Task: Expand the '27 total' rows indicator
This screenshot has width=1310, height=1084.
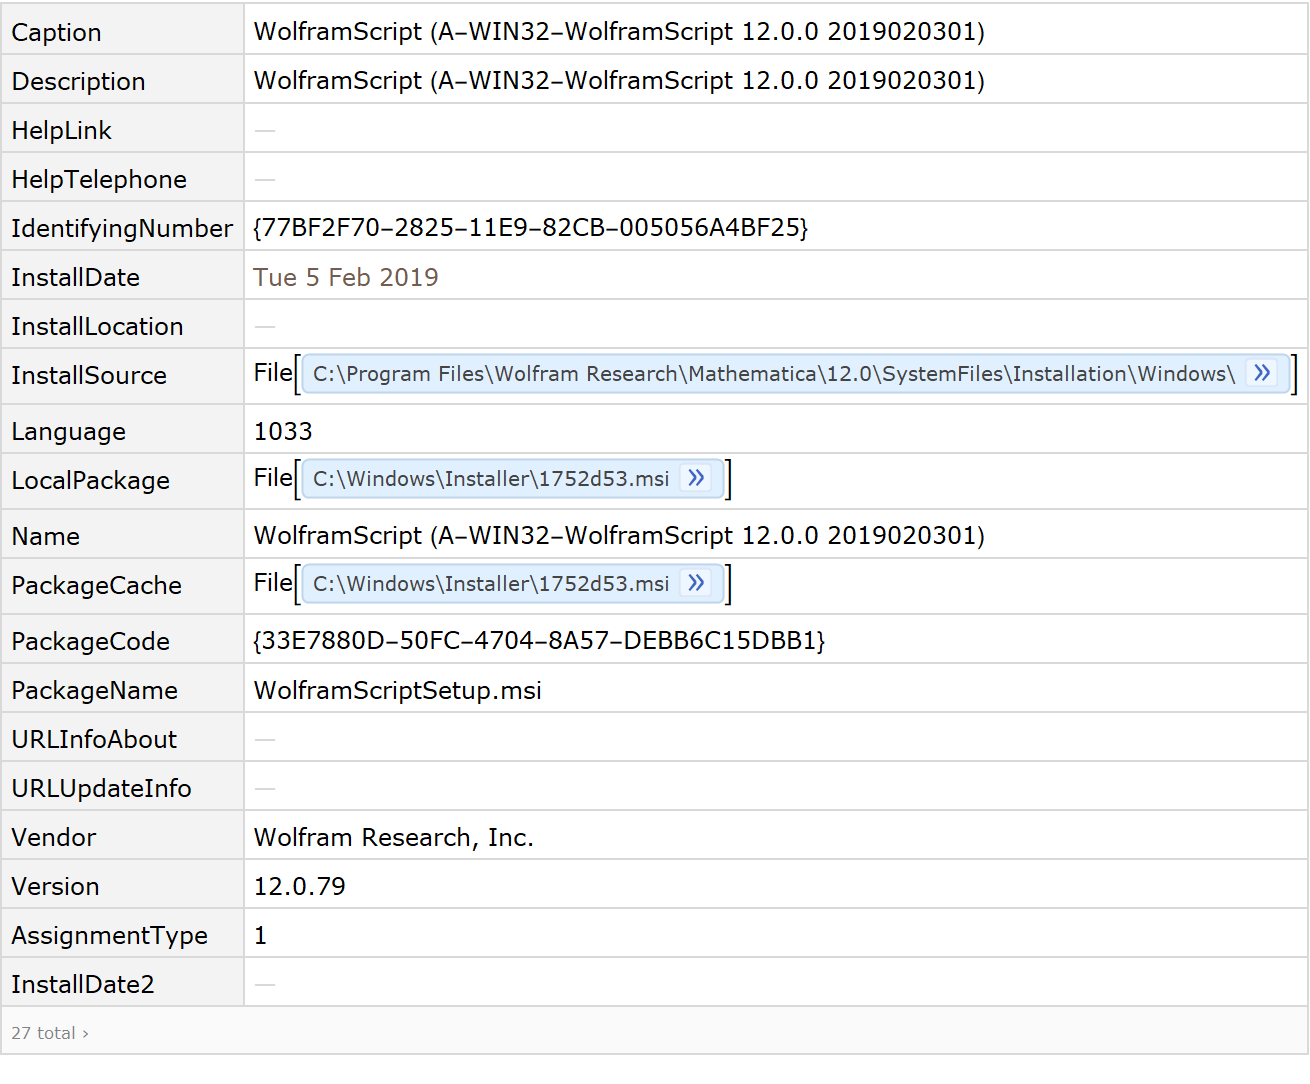Action: point(50,1033)
